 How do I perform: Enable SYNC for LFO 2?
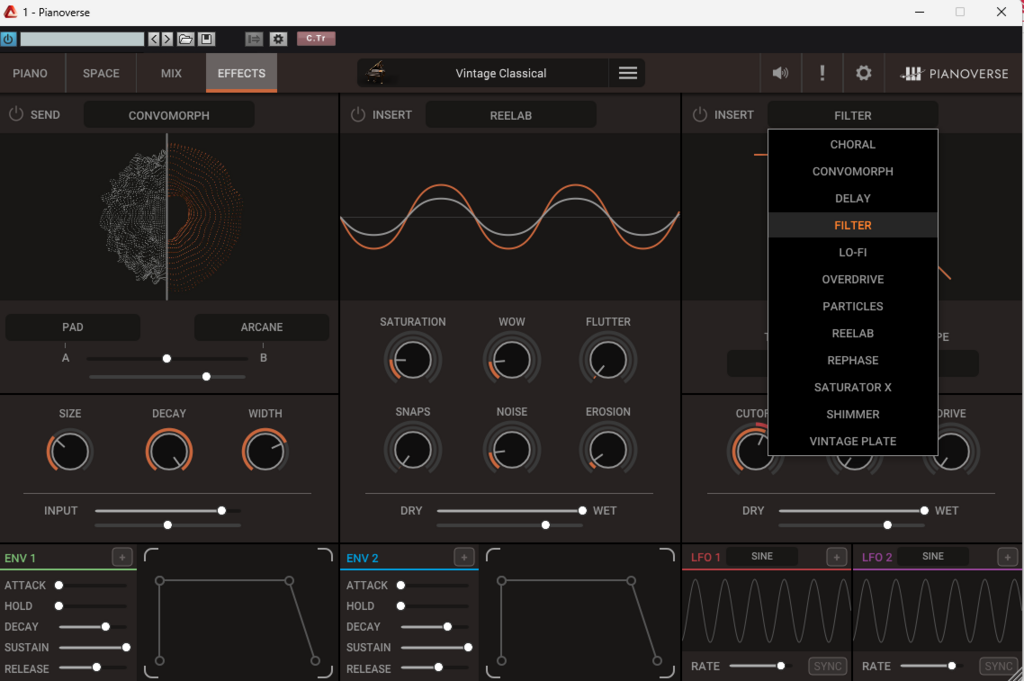[999, 666]
